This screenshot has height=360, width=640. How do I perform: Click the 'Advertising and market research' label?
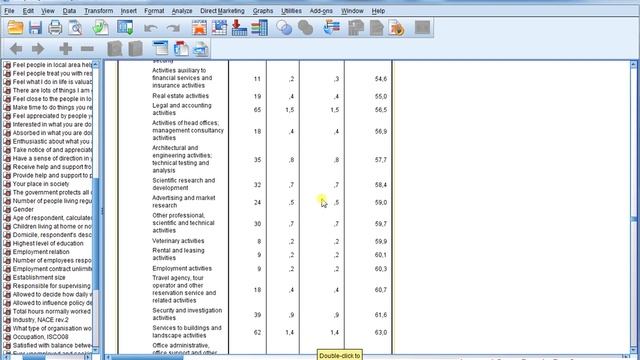tap(184, 202)
